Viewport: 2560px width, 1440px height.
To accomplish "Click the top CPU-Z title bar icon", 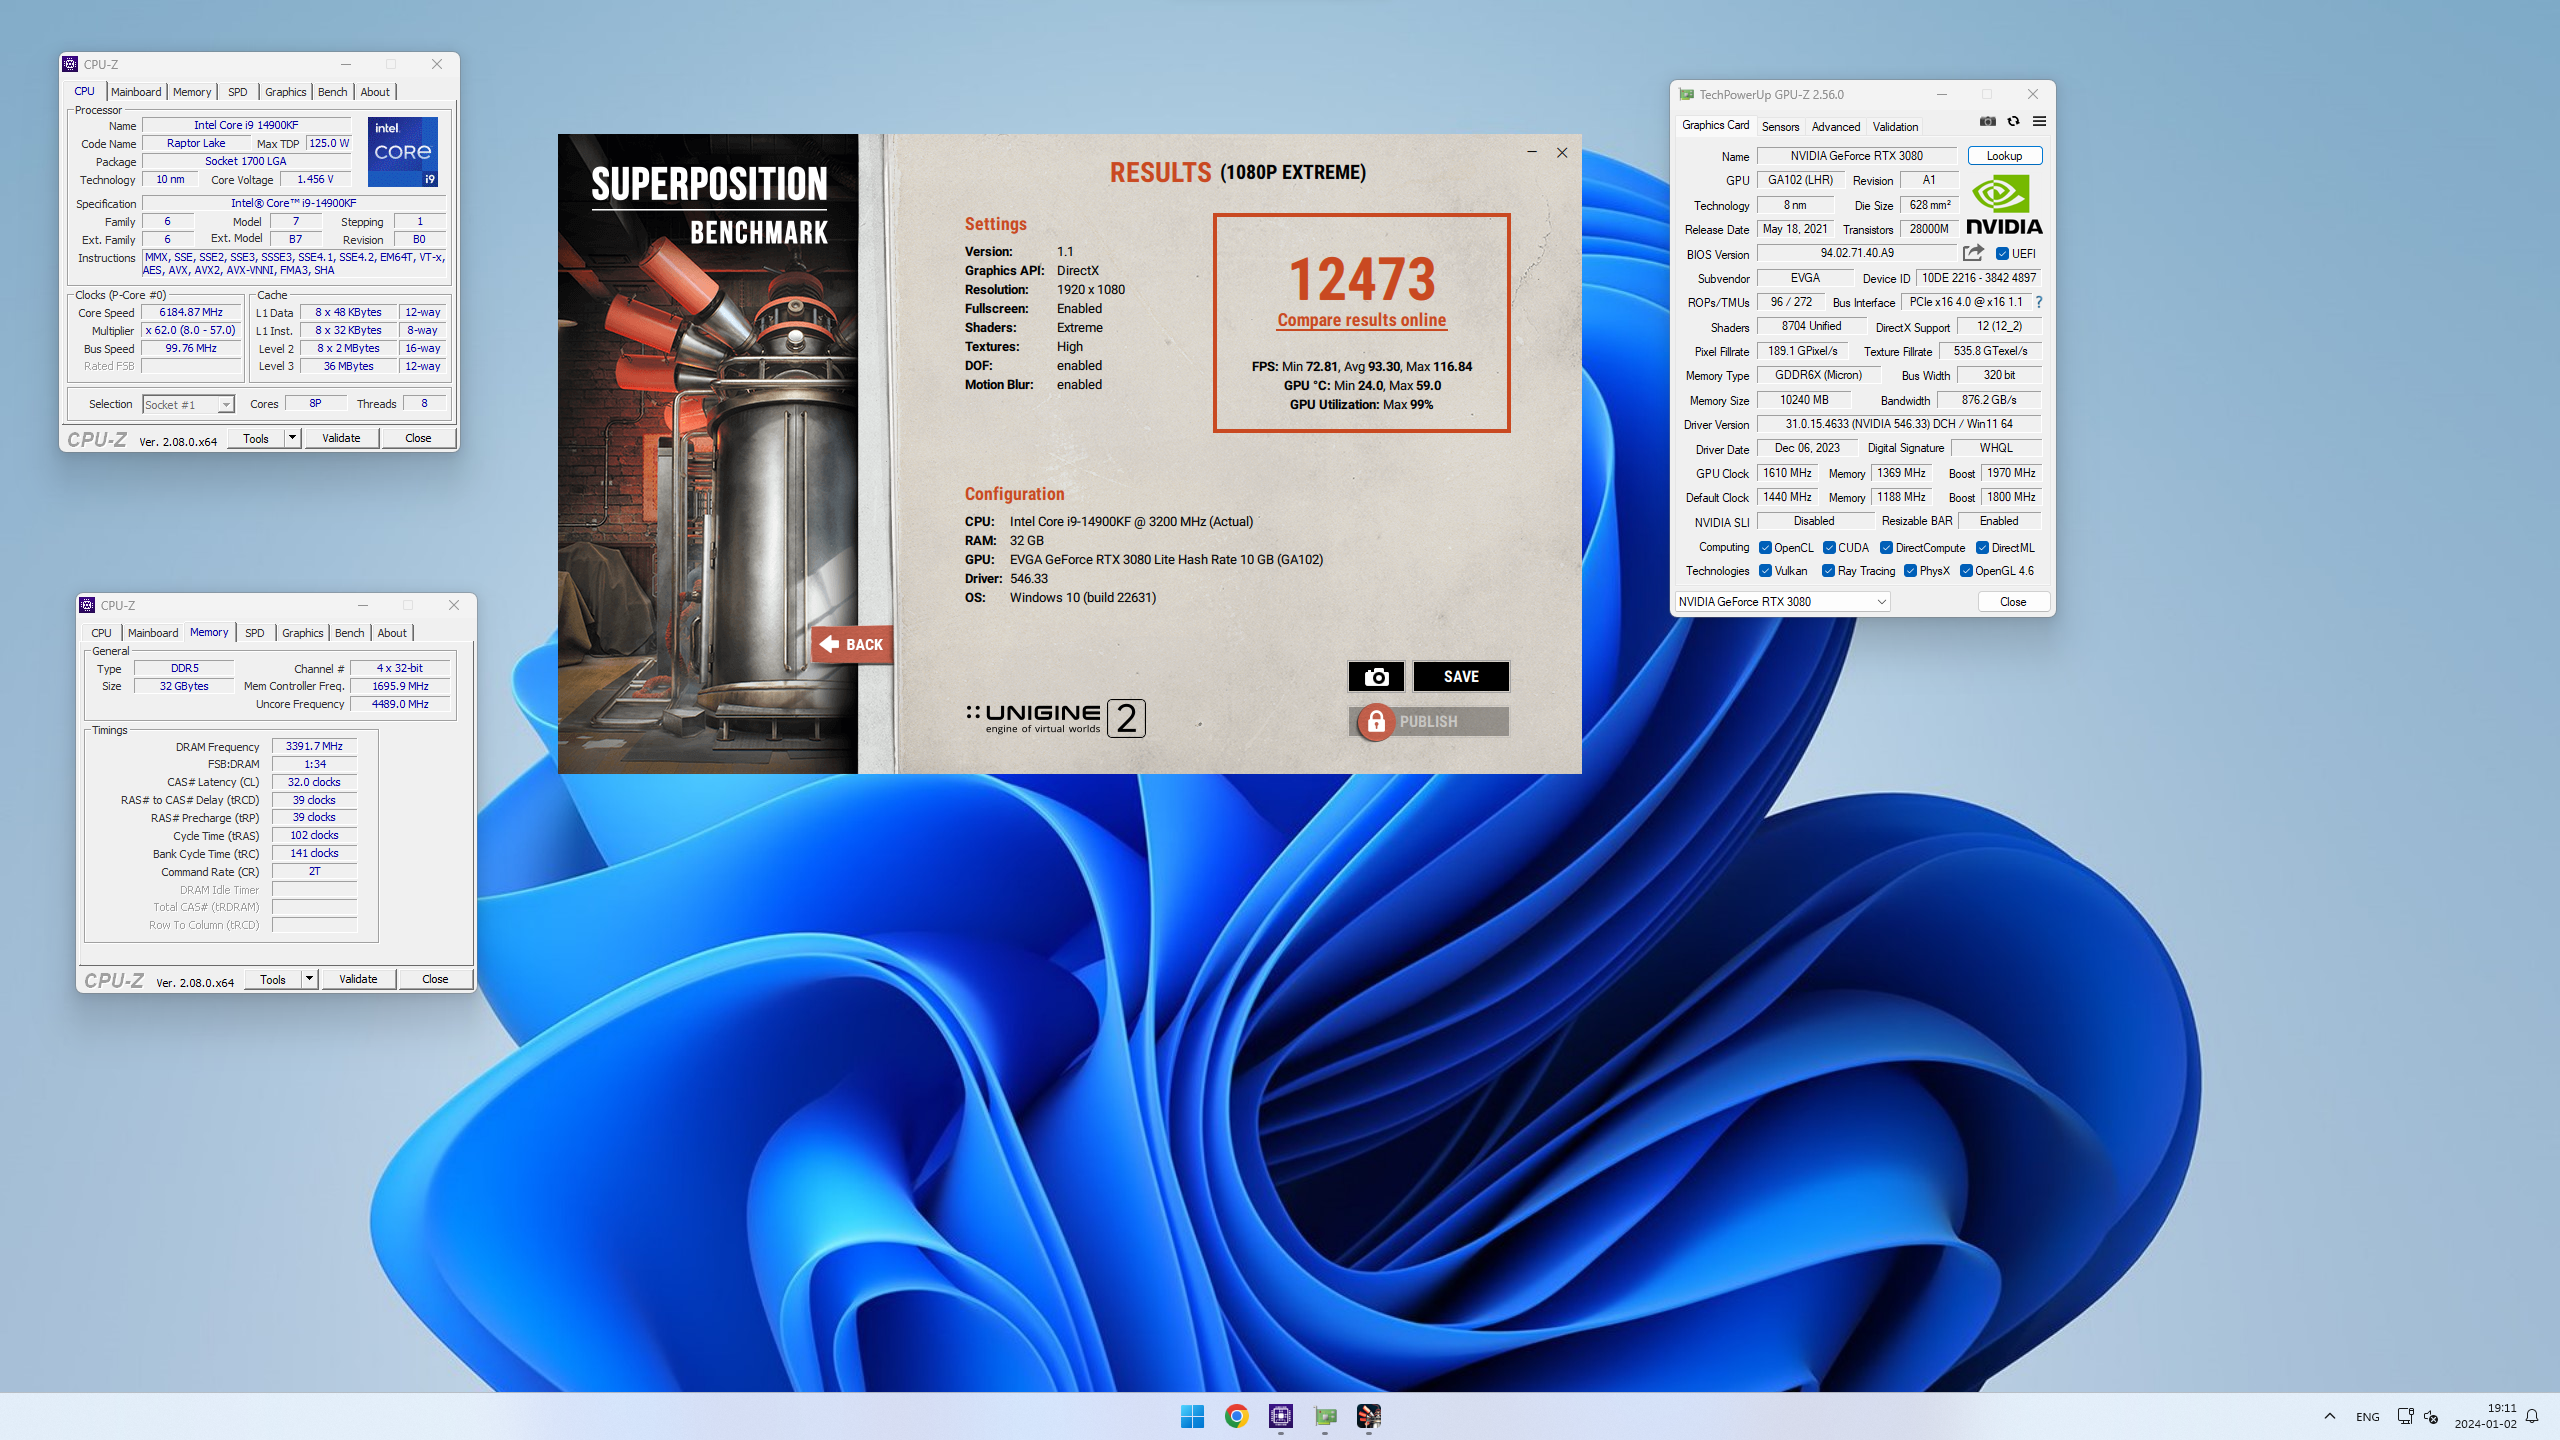I will pos(70,64).
